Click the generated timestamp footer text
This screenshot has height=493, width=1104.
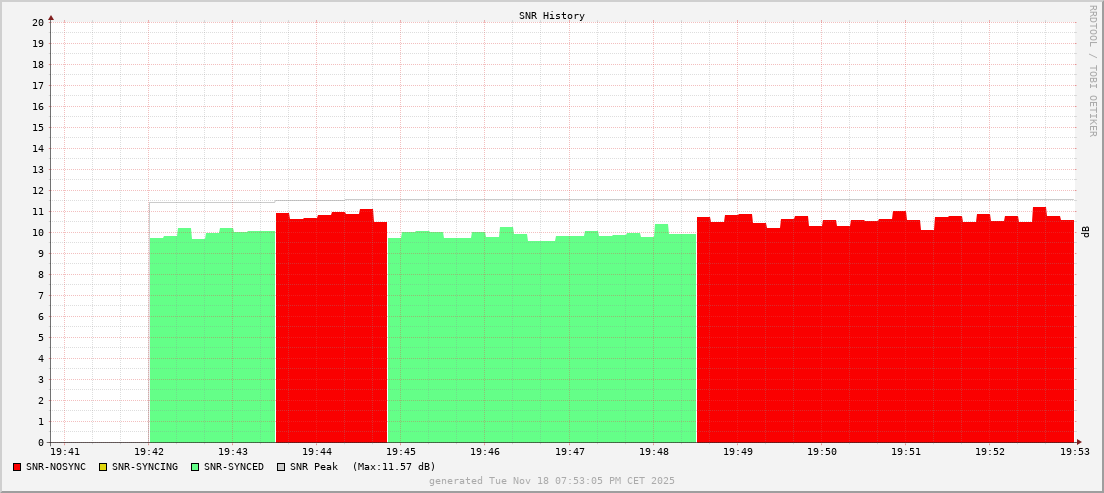coord(552,481)
